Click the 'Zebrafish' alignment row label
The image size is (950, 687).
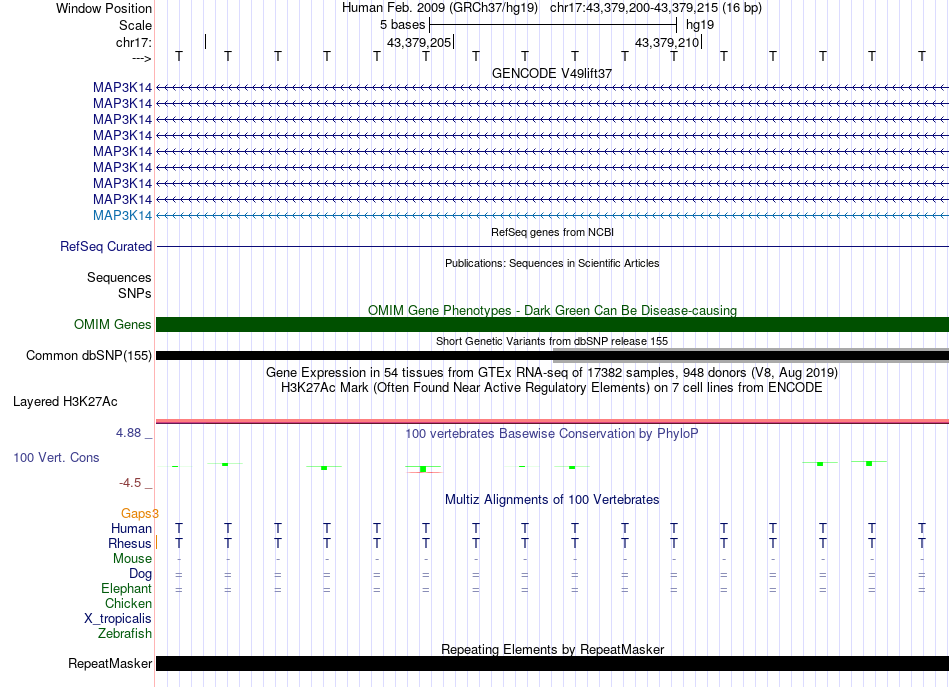tap(125, 634)
